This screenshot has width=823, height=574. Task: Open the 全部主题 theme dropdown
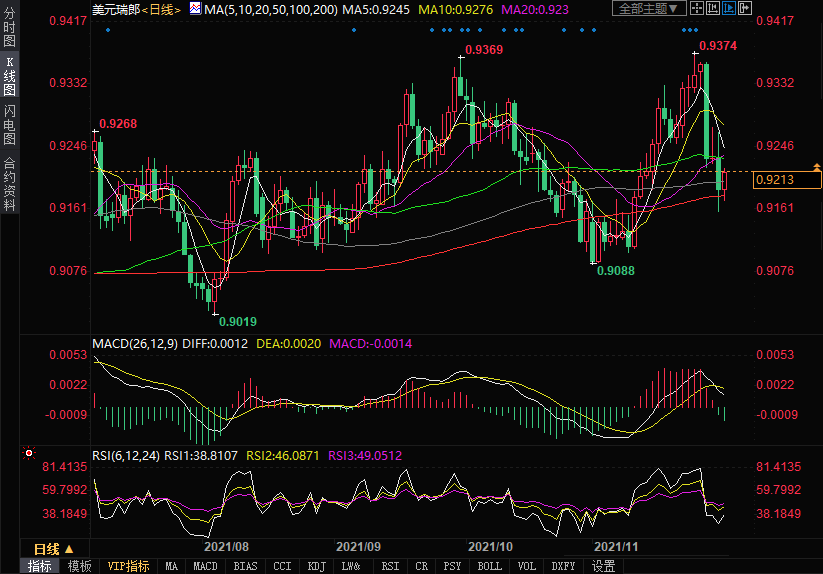click(650, 8)
